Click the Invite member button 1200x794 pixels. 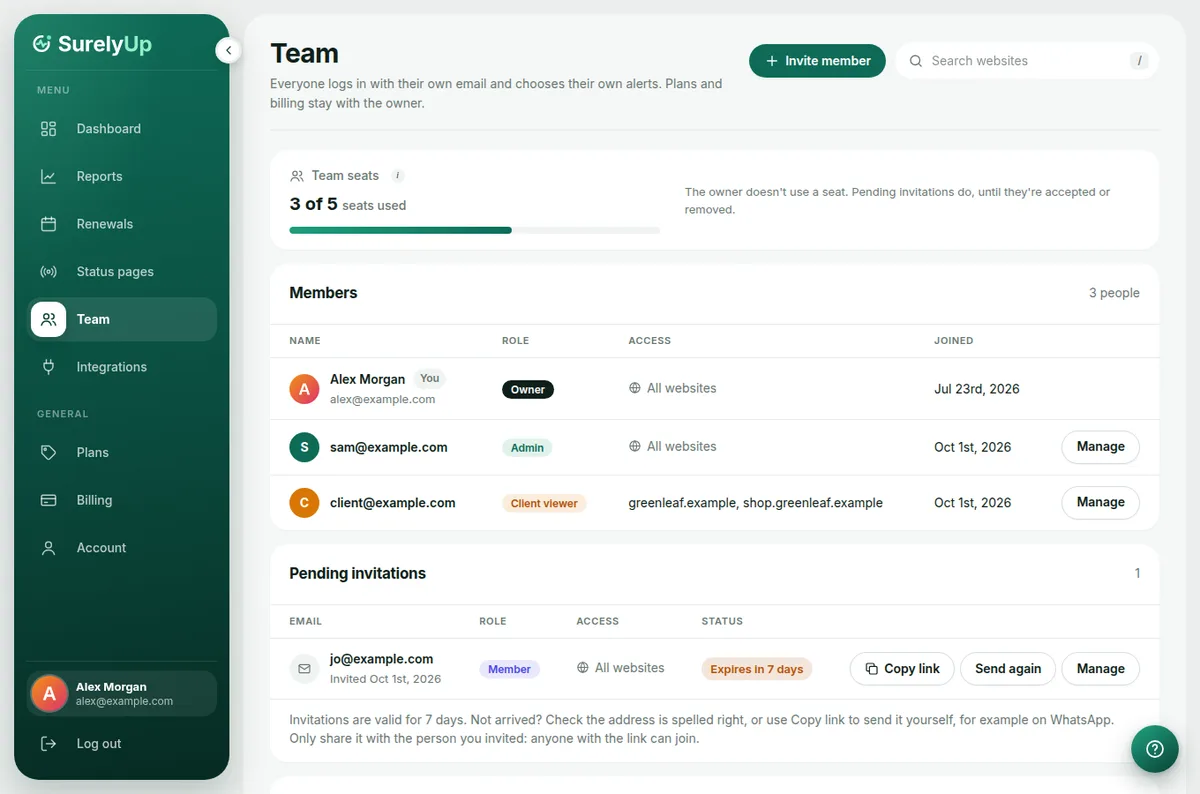[817, 61]
